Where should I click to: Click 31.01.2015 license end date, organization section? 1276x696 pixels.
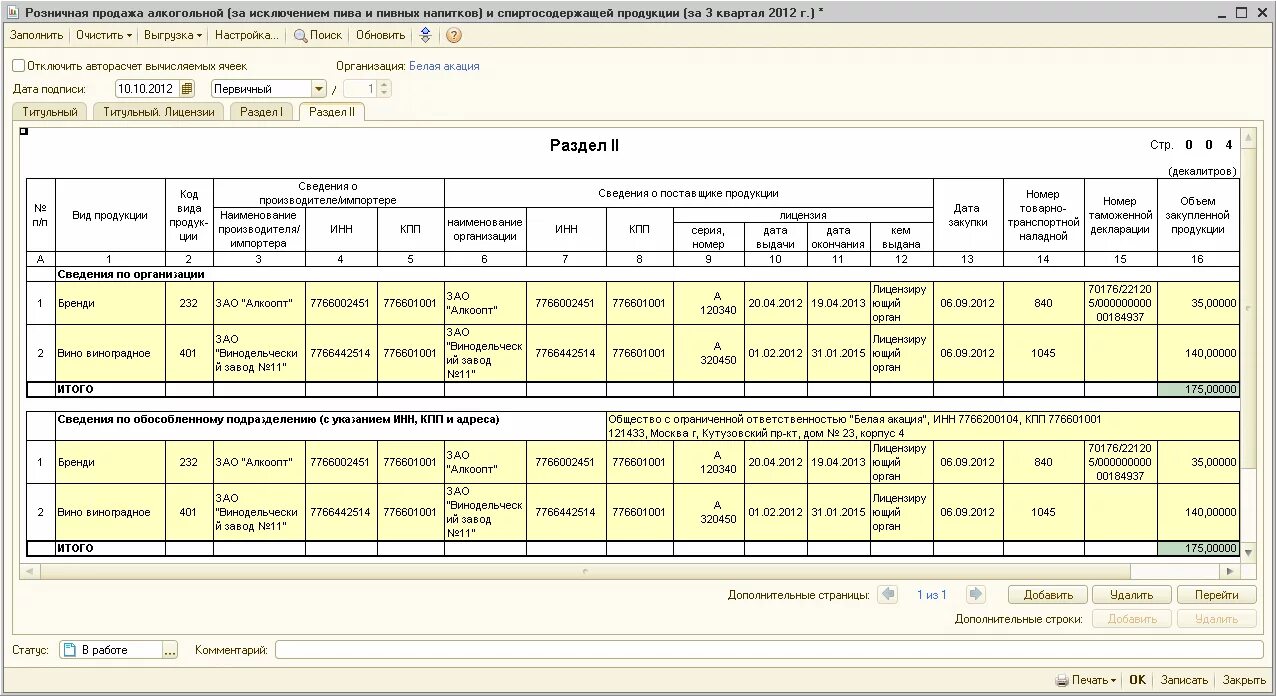click(838, 353)
